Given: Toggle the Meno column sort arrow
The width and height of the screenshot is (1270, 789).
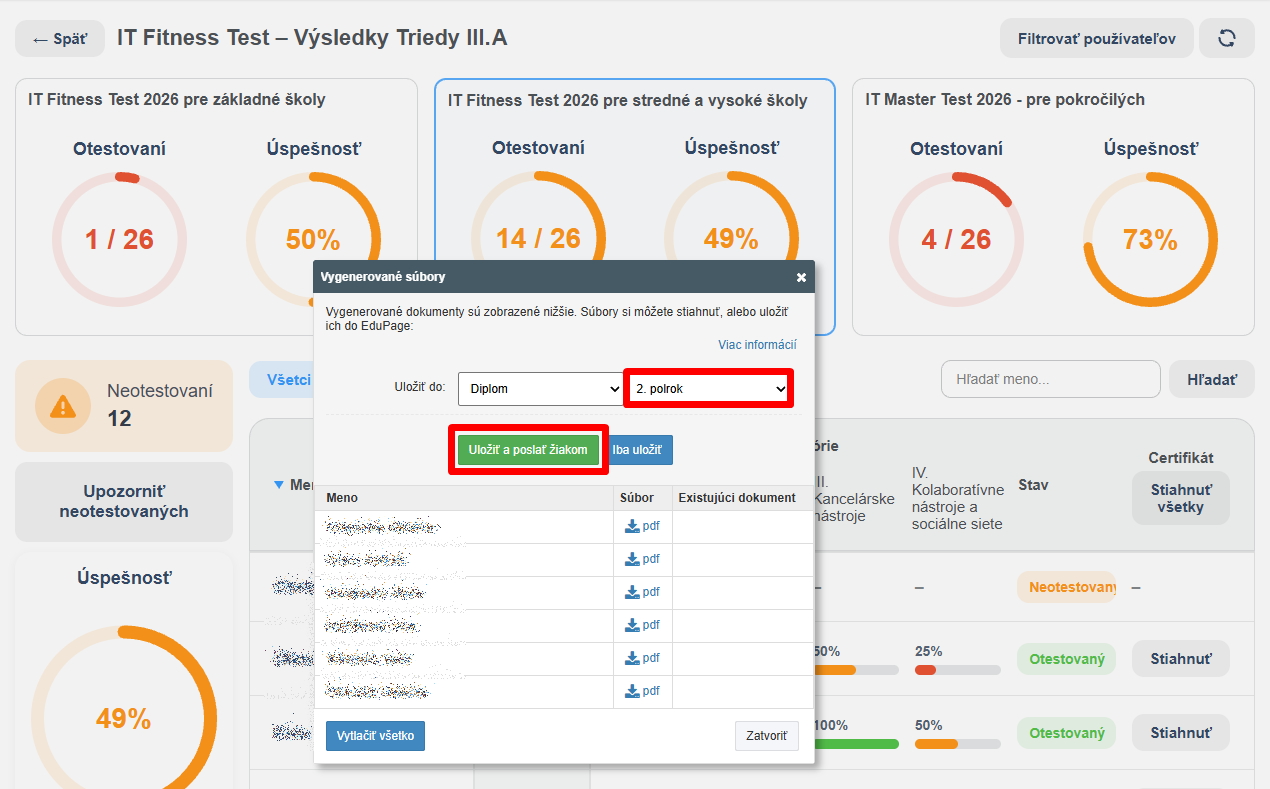Looking at the screenshot, I should click(279, 485).
